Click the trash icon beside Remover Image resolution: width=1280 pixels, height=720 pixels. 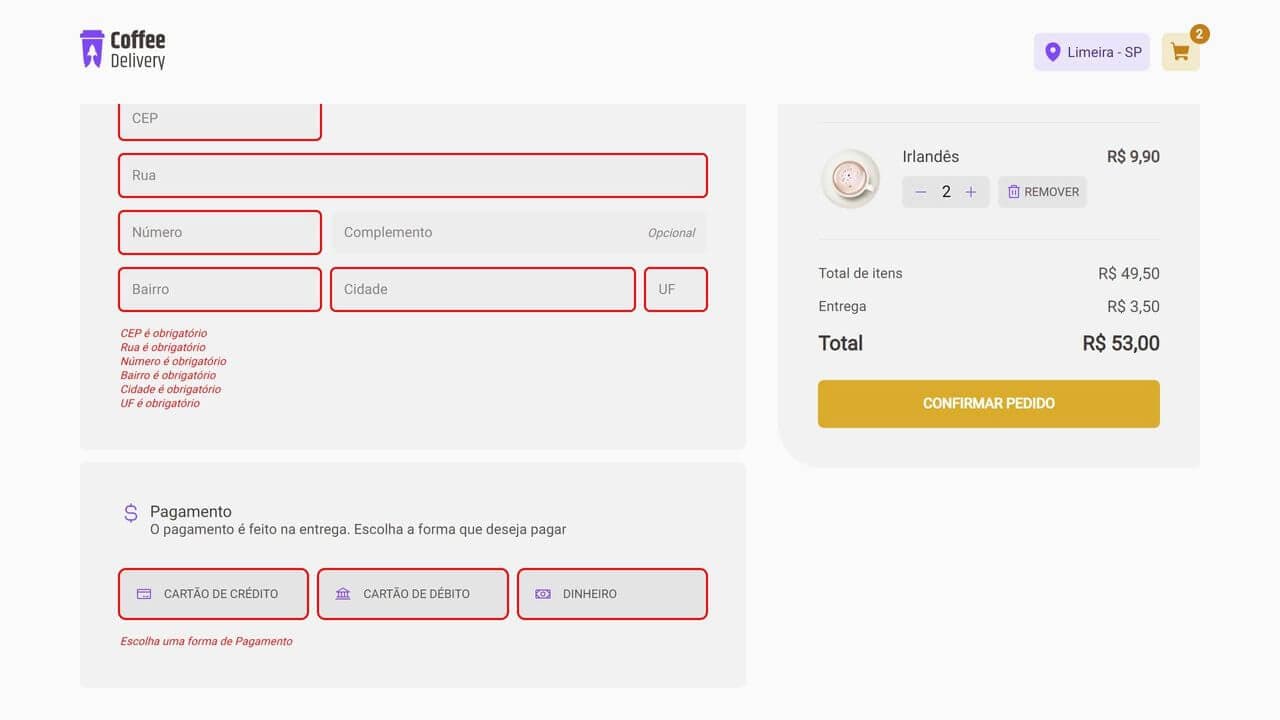[x=1013, y=191]
